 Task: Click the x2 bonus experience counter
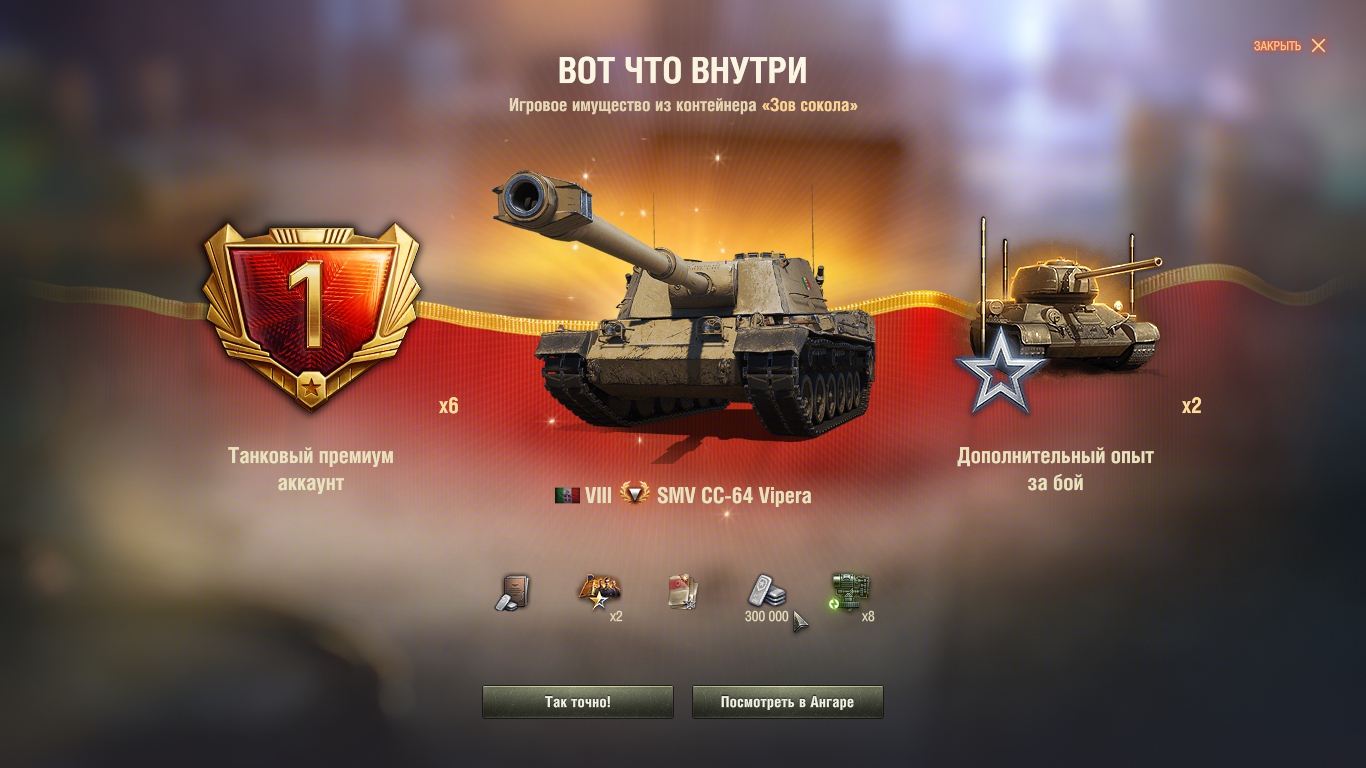point(1191,406)
